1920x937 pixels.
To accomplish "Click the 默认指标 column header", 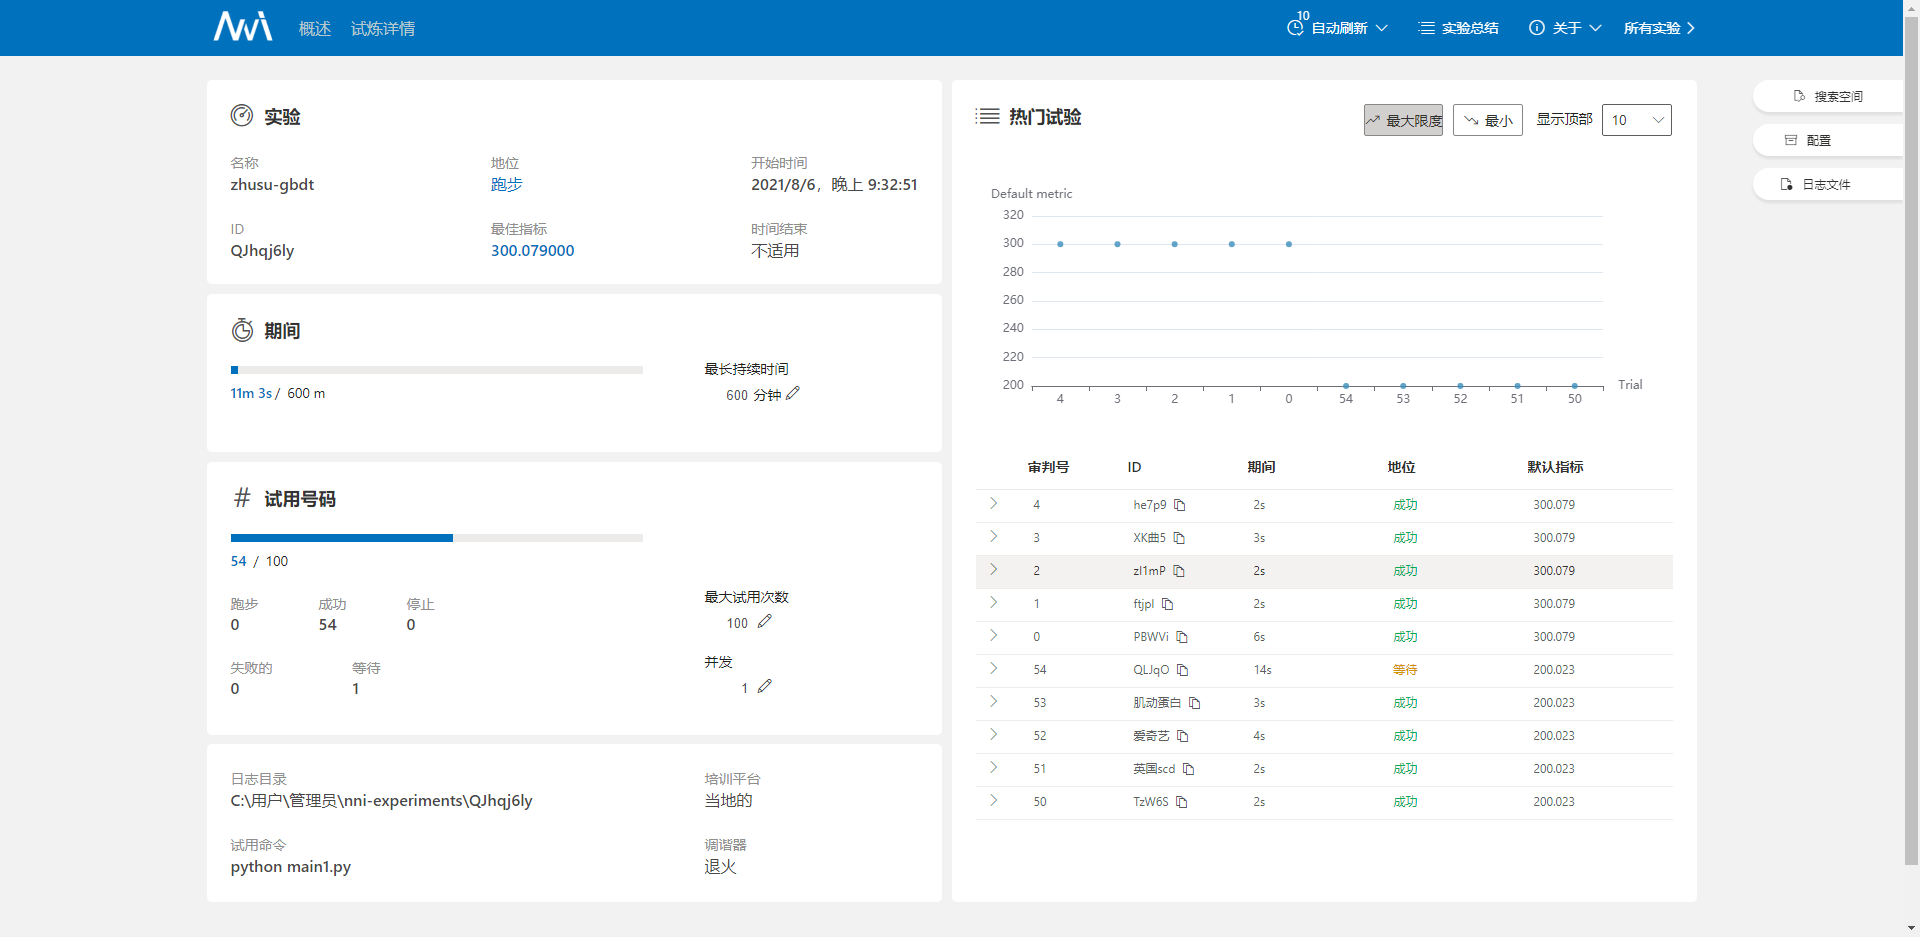I will coord(1555,467).
